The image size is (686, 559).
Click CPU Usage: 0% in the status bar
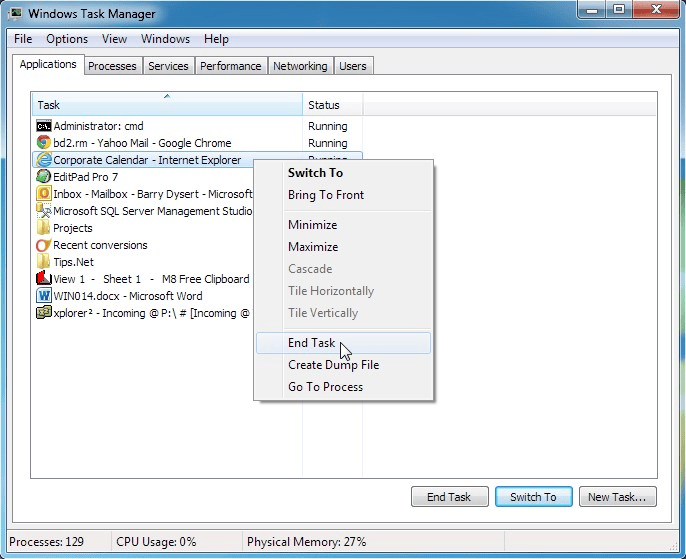pos(156,542)
